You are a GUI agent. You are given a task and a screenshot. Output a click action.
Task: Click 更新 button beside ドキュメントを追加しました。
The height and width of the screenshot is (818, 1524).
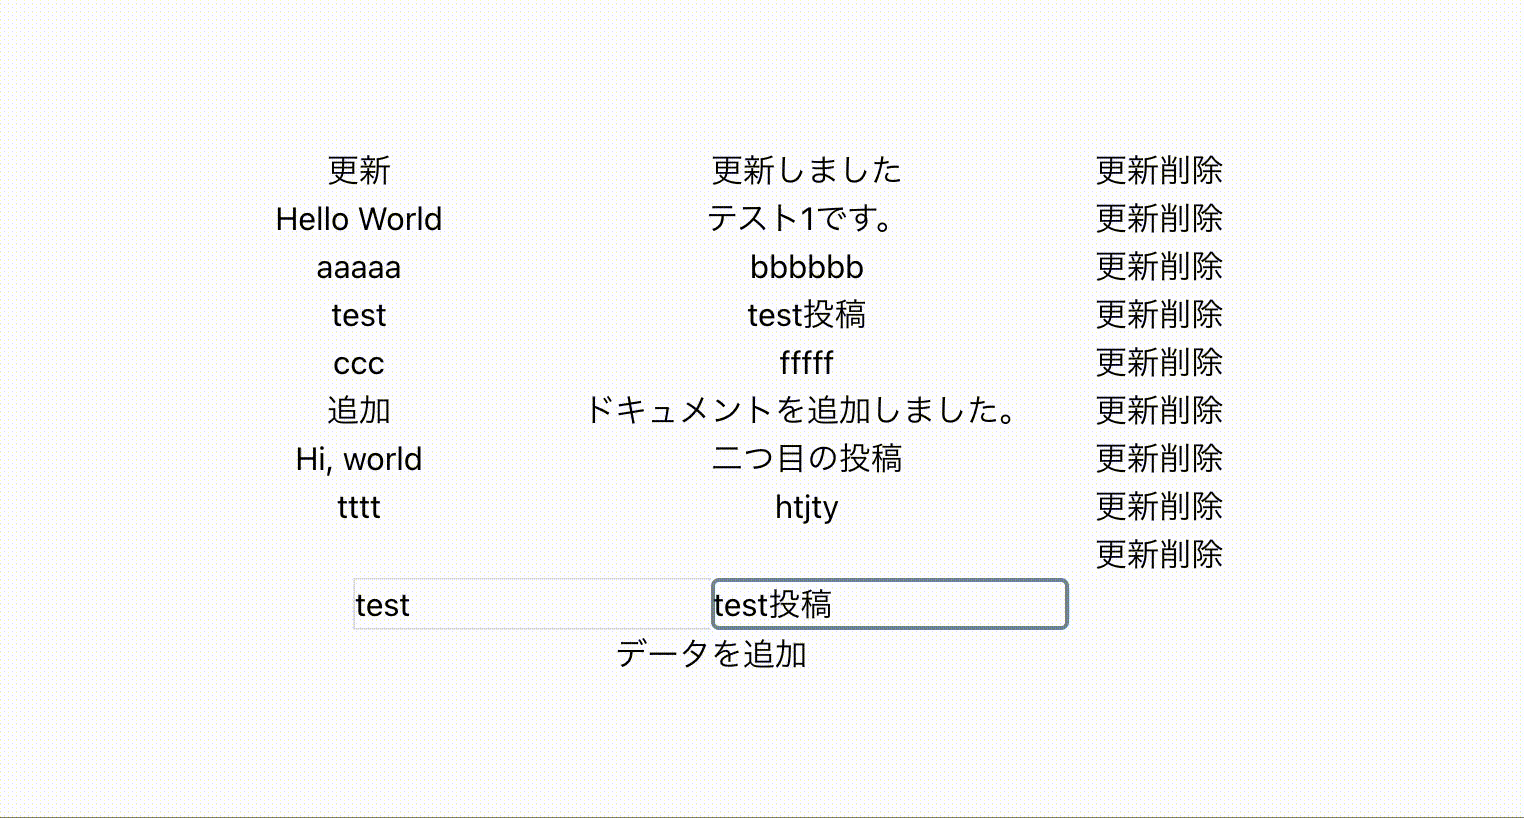(1127, 410)
